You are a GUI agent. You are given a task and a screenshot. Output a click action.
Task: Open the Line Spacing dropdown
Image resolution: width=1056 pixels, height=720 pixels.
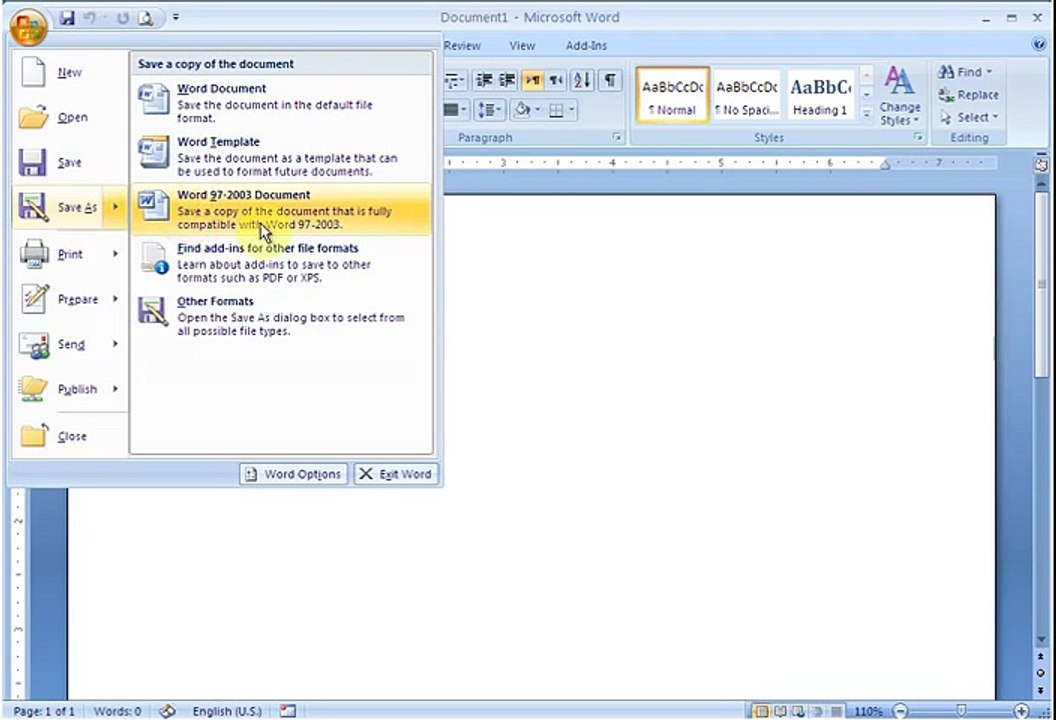(490, 110)
